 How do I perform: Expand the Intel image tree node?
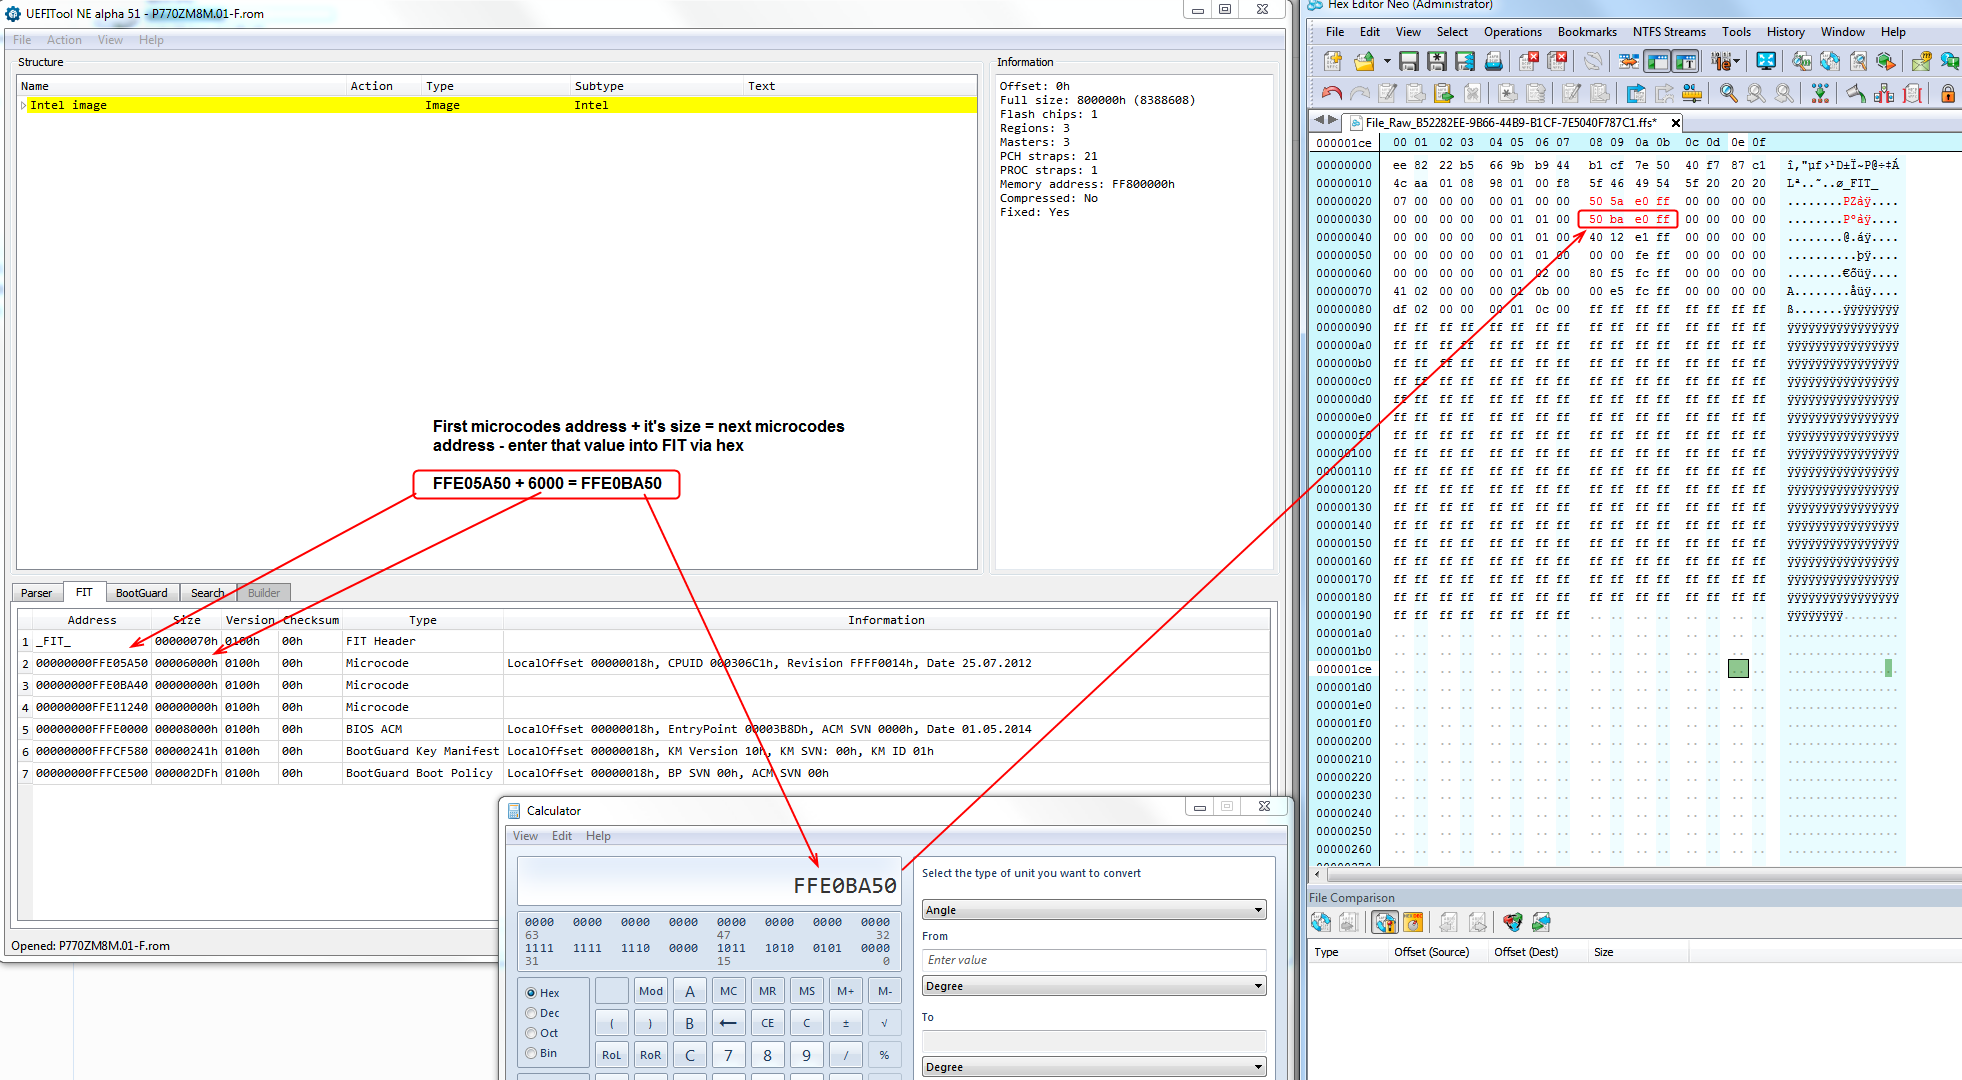coord(23,105)
